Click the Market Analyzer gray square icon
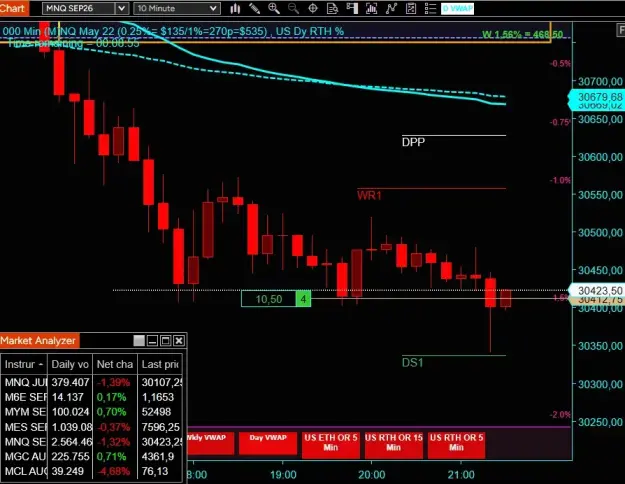Viewport: 625px width, 484px height. click(139, 340)
